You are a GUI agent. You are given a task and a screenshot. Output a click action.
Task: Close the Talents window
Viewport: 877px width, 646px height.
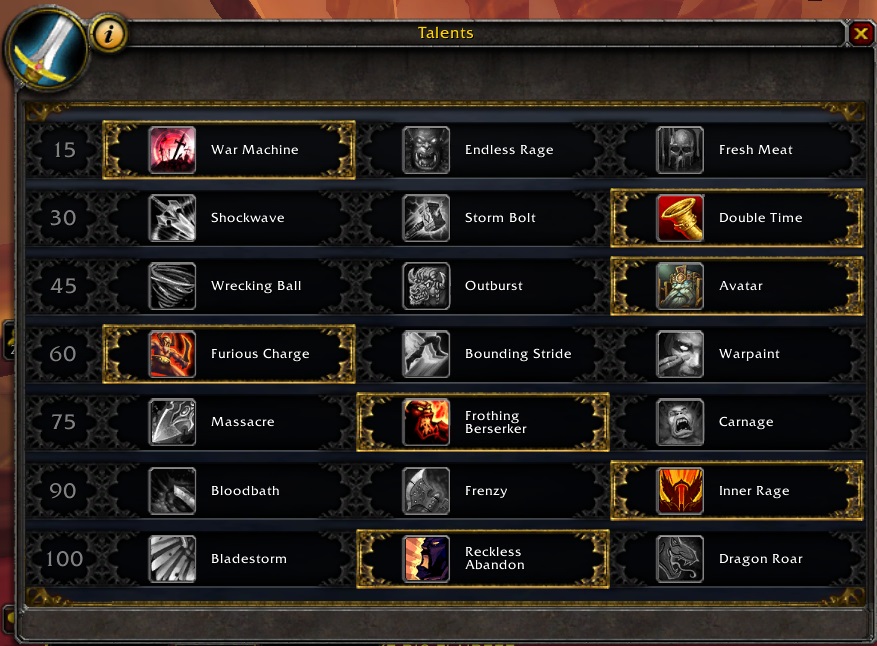click(x=861, y=34)
